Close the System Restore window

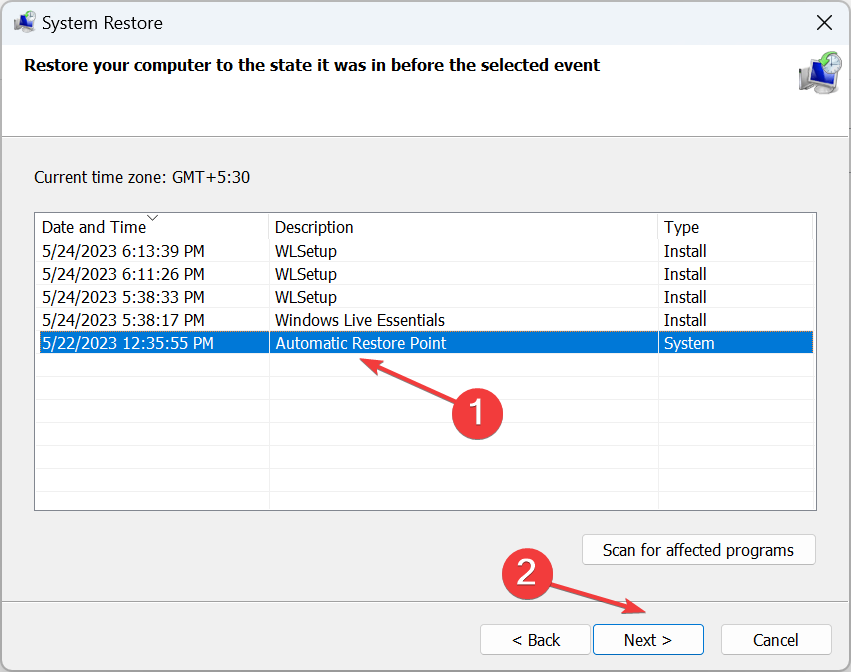(824, 22)
